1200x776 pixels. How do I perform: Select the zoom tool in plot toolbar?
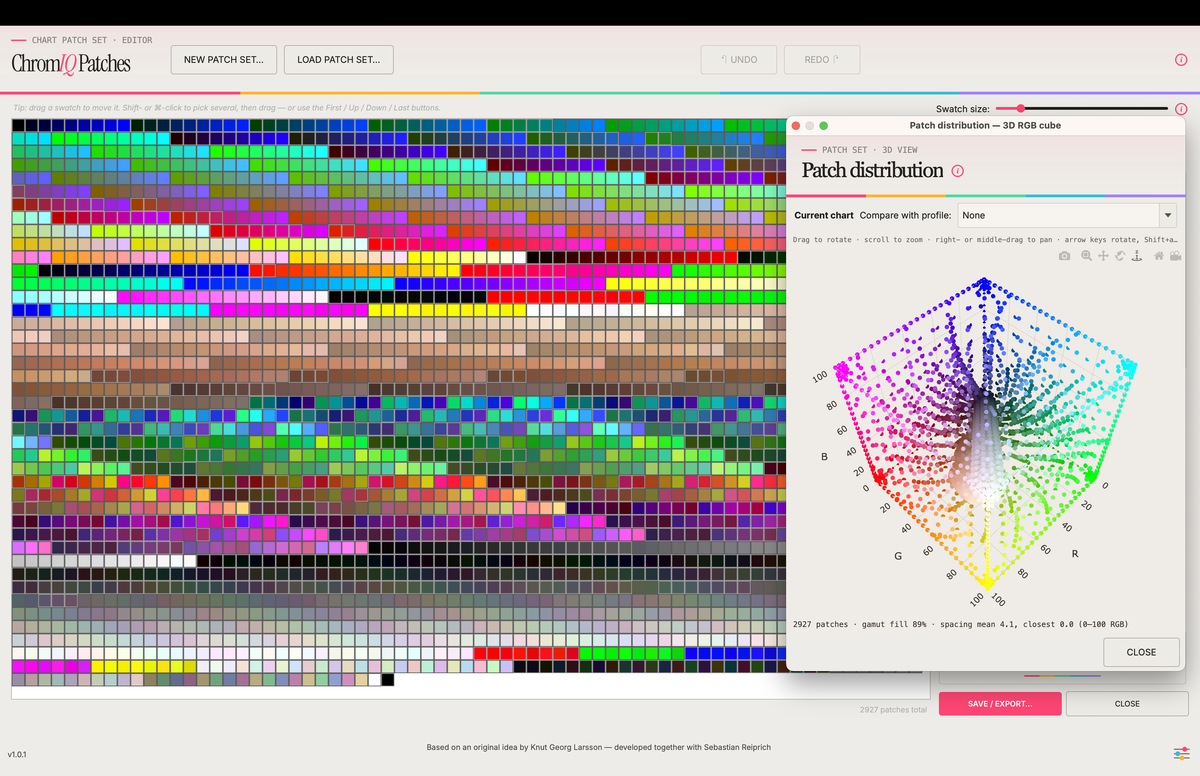pos(1086,256)
